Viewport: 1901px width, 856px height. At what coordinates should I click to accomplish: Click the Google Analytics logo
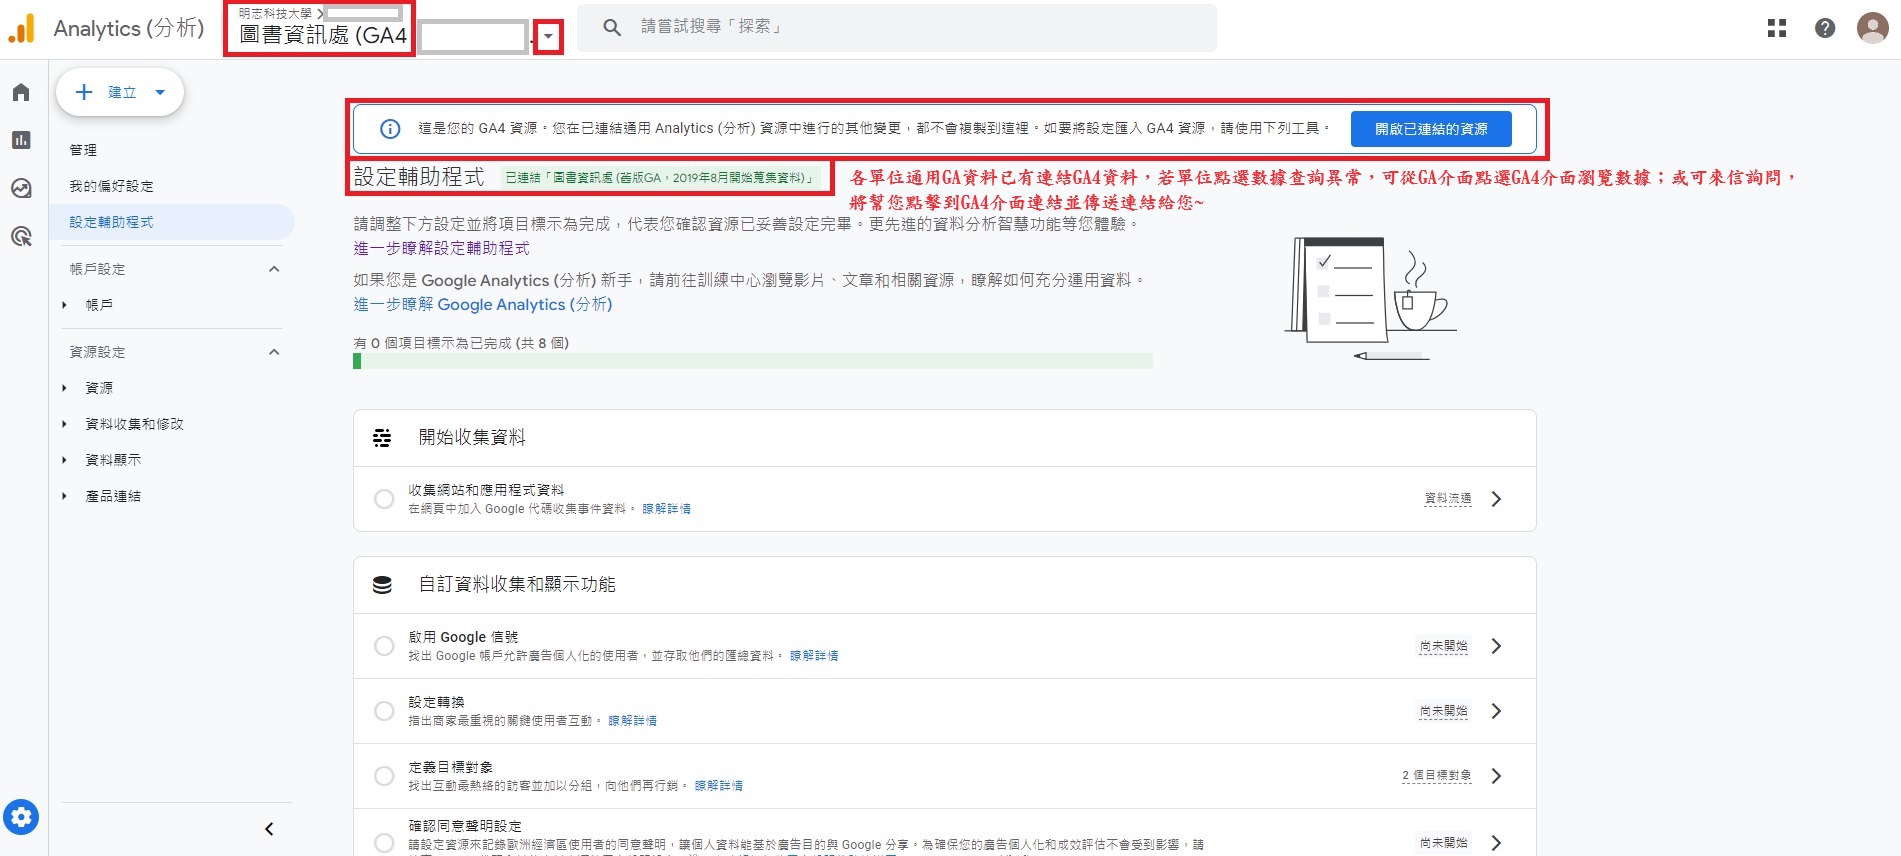pyautogui.click(x=22, y=28)
